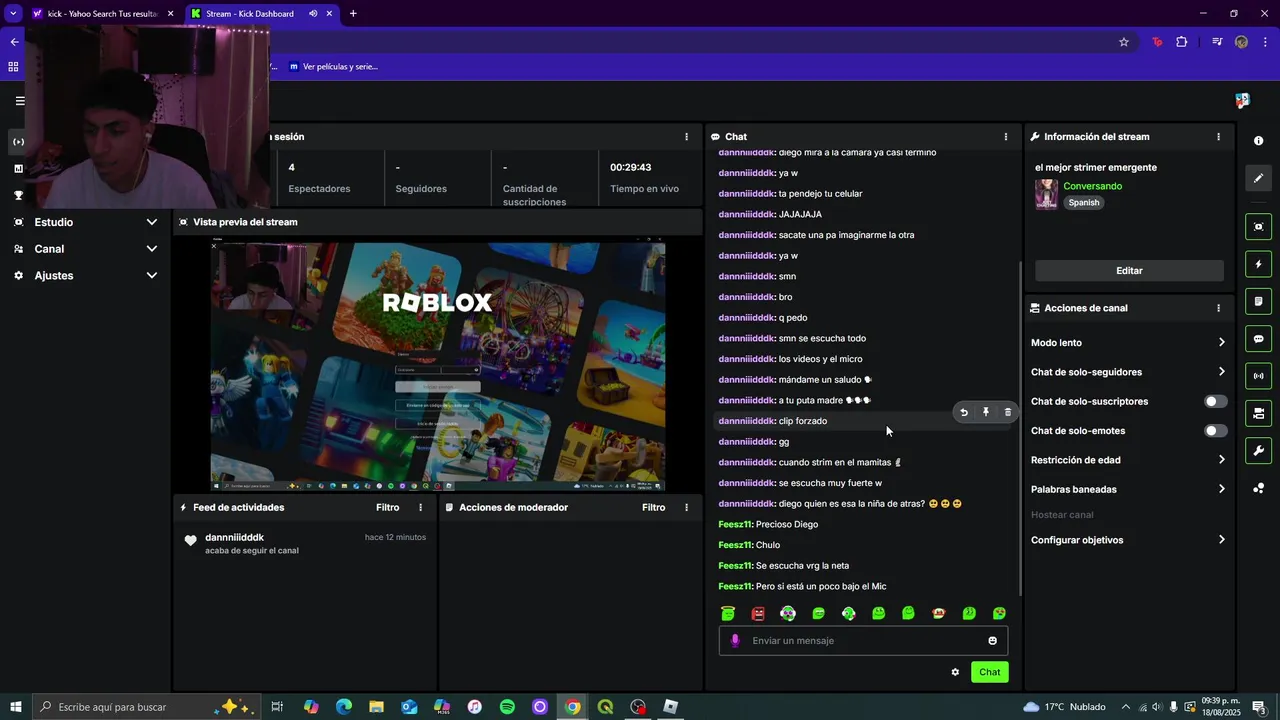Open Chrome extensions puzzle icon
This screenshot has width=1280, height=720.
(x=1182, y=42)
